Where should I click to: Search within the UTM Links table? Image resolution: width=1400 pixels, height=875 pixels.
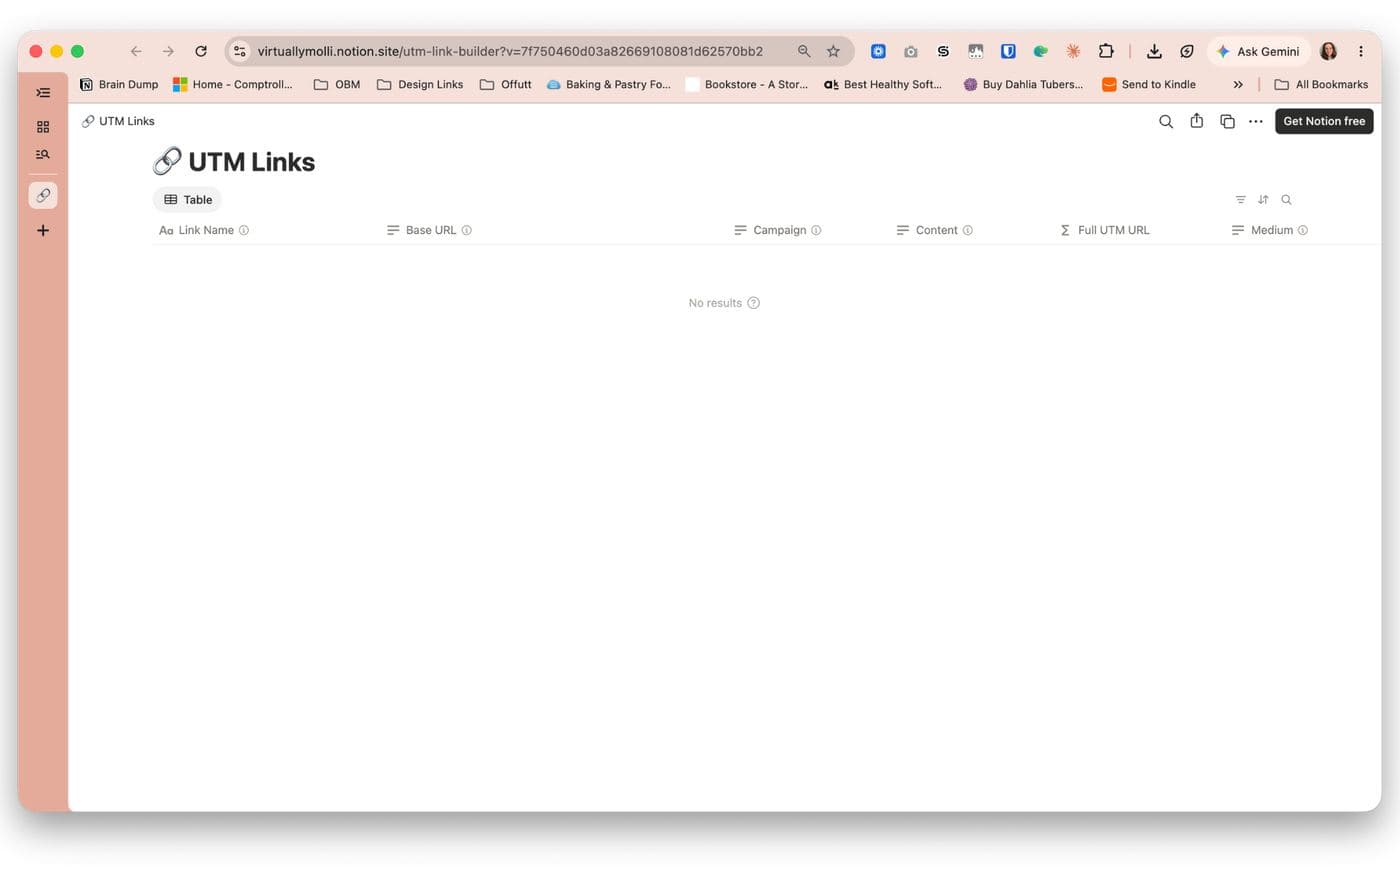pyautogui.click(x=1286, y=200)
